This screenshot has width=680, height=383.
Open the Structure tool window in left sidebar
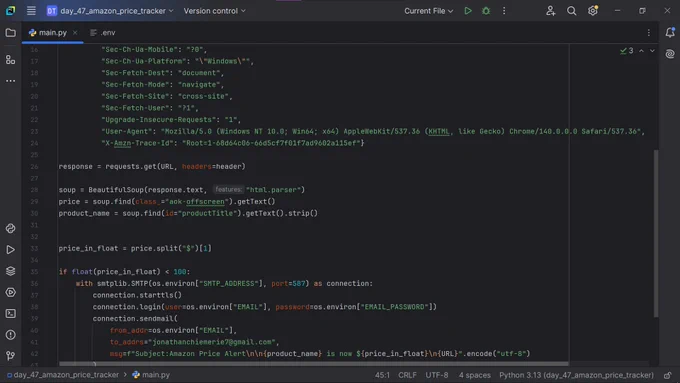[10, 60]
